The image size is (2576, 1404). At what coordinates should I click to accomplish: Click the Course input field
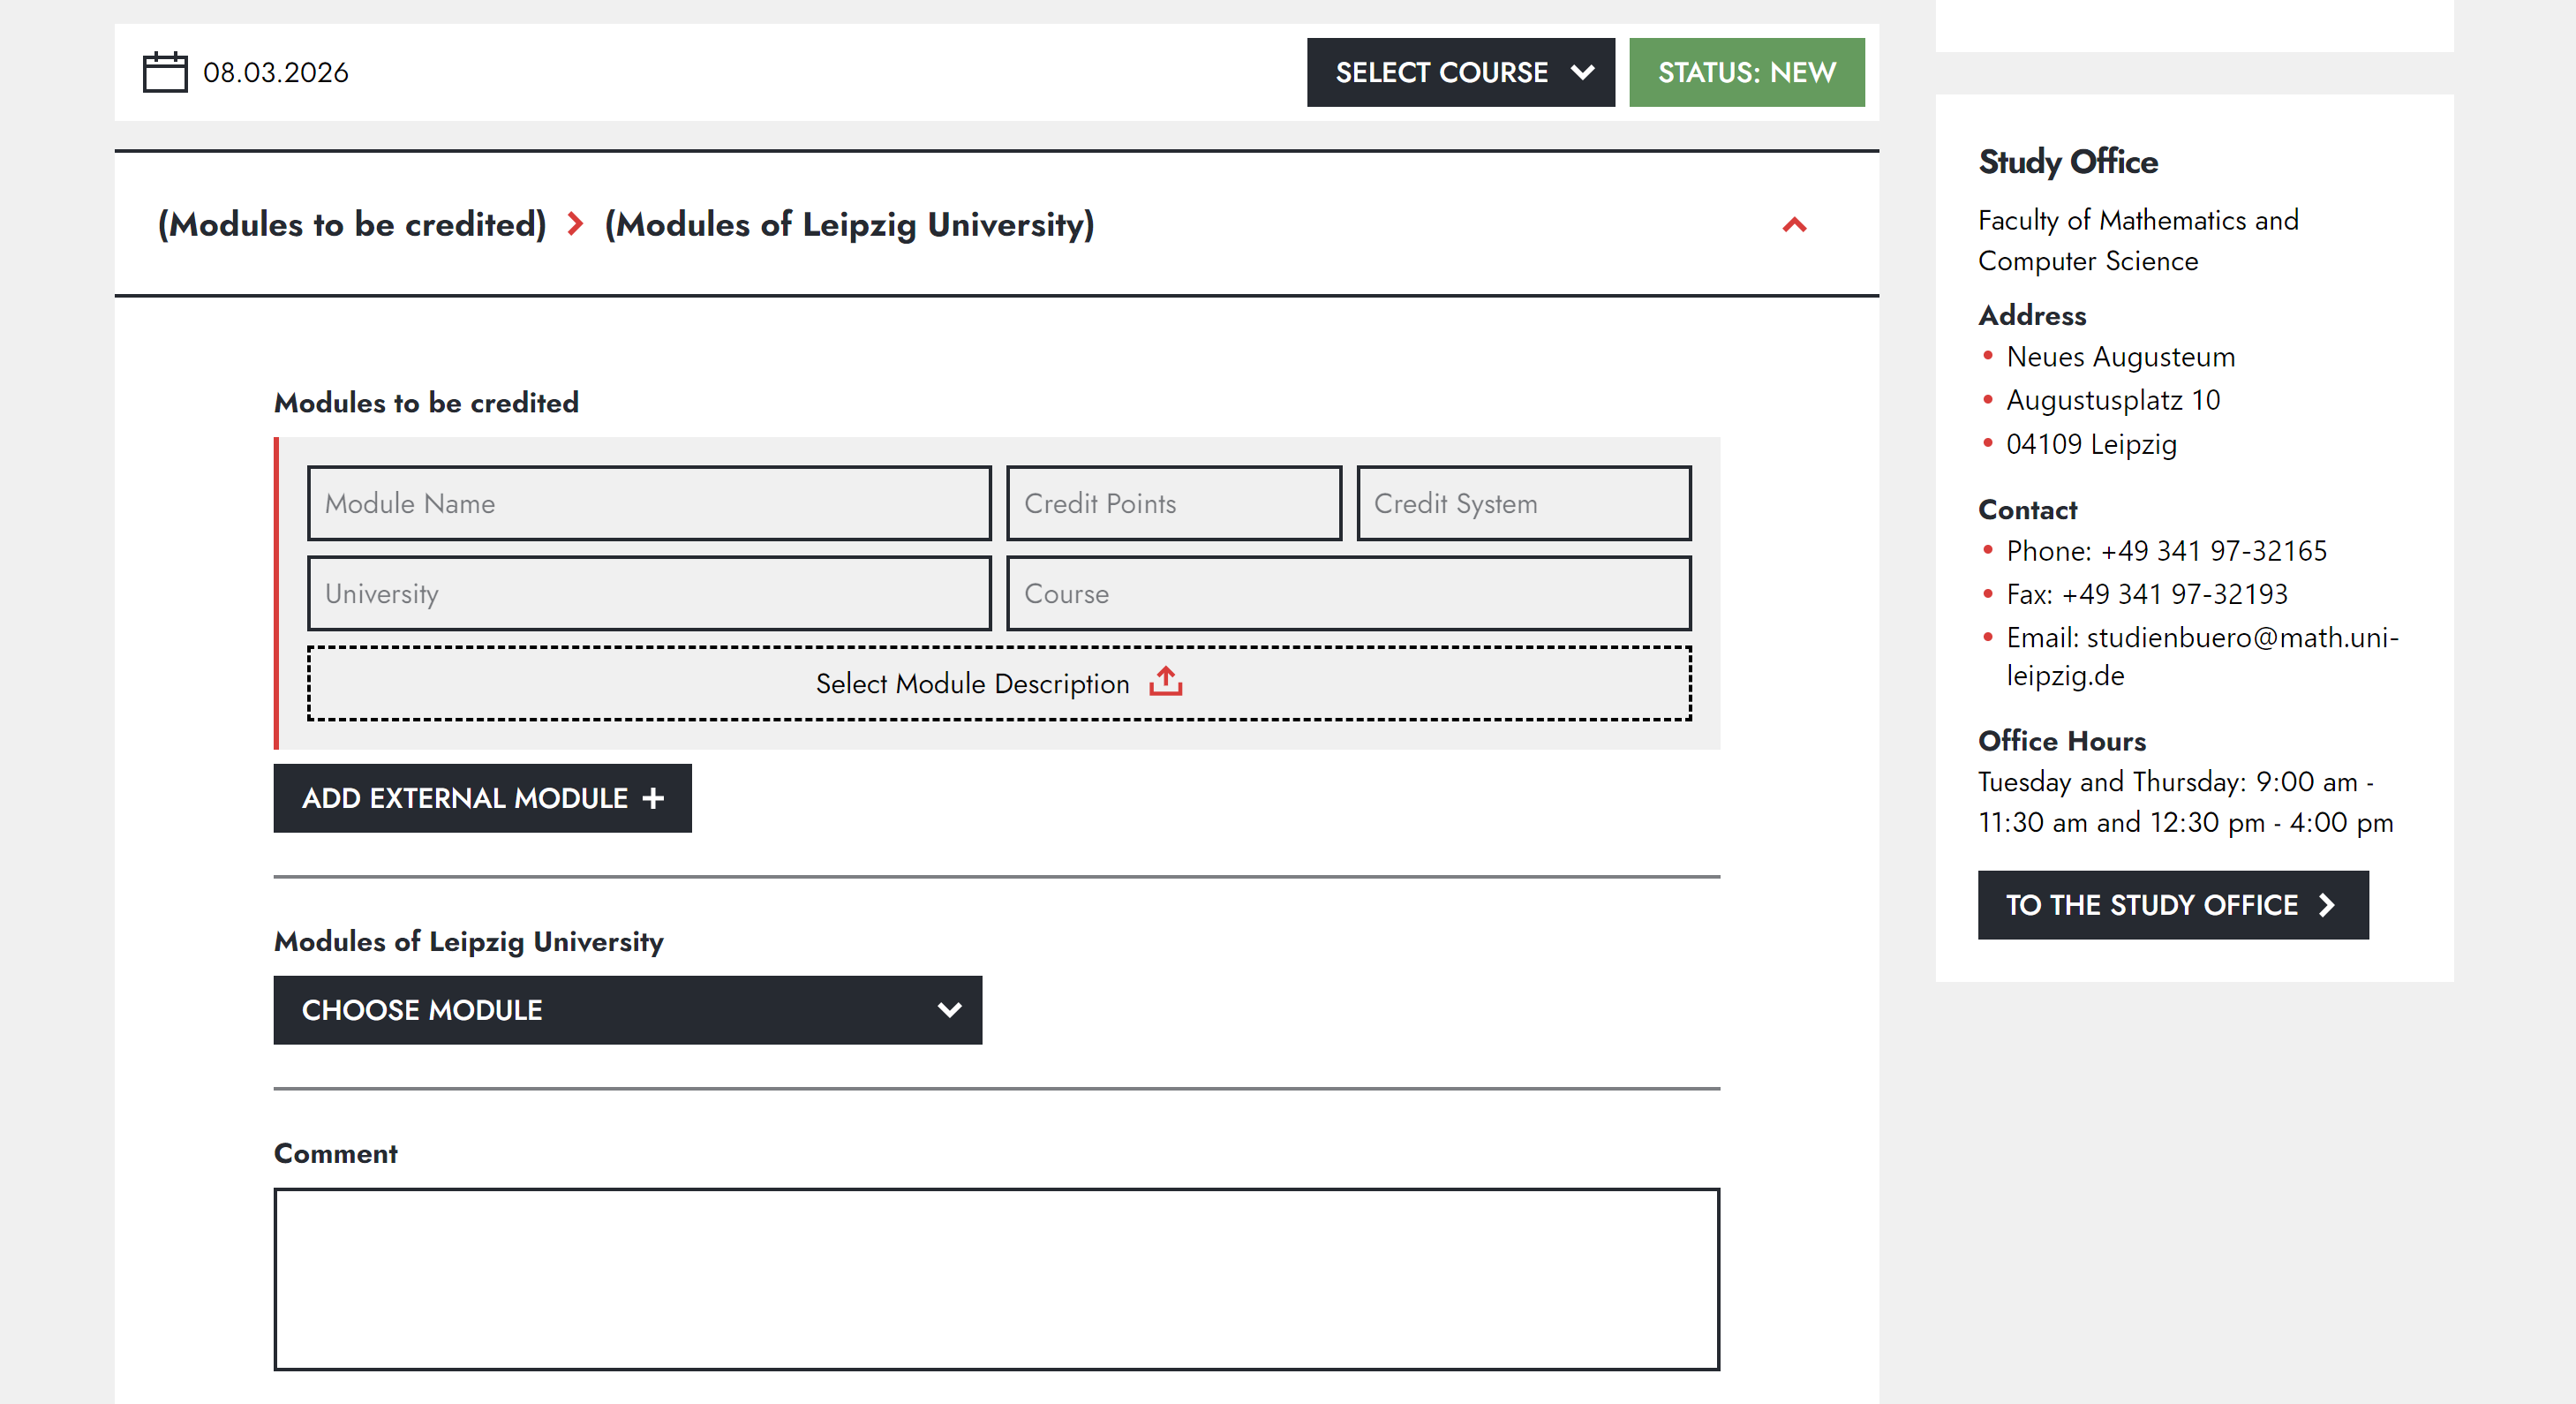[x=1348, y=593]
